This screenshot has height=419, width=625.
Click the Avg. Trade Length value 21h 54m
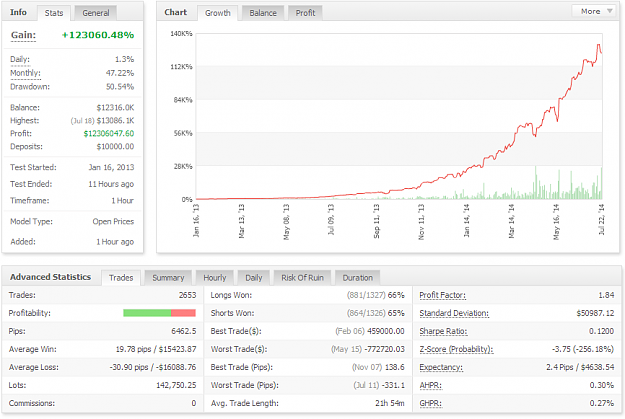390,403
